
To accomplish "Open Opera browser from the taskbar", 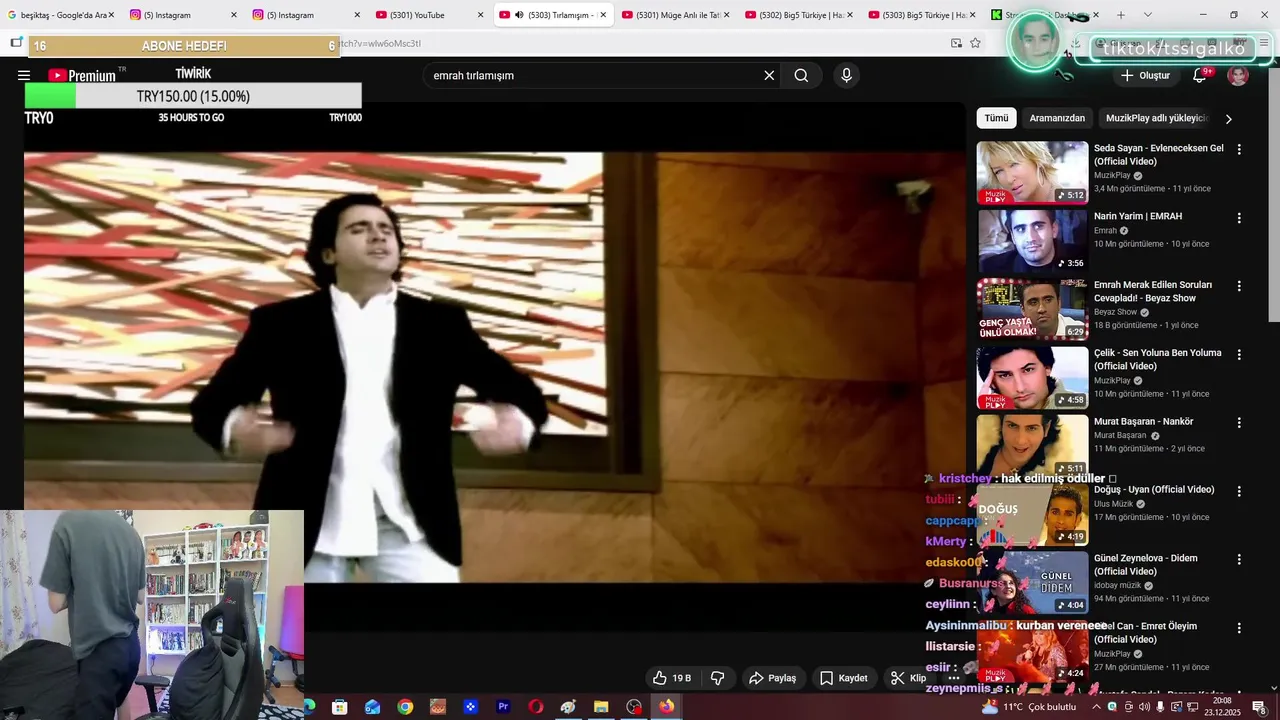I will [x=536, y=707].
